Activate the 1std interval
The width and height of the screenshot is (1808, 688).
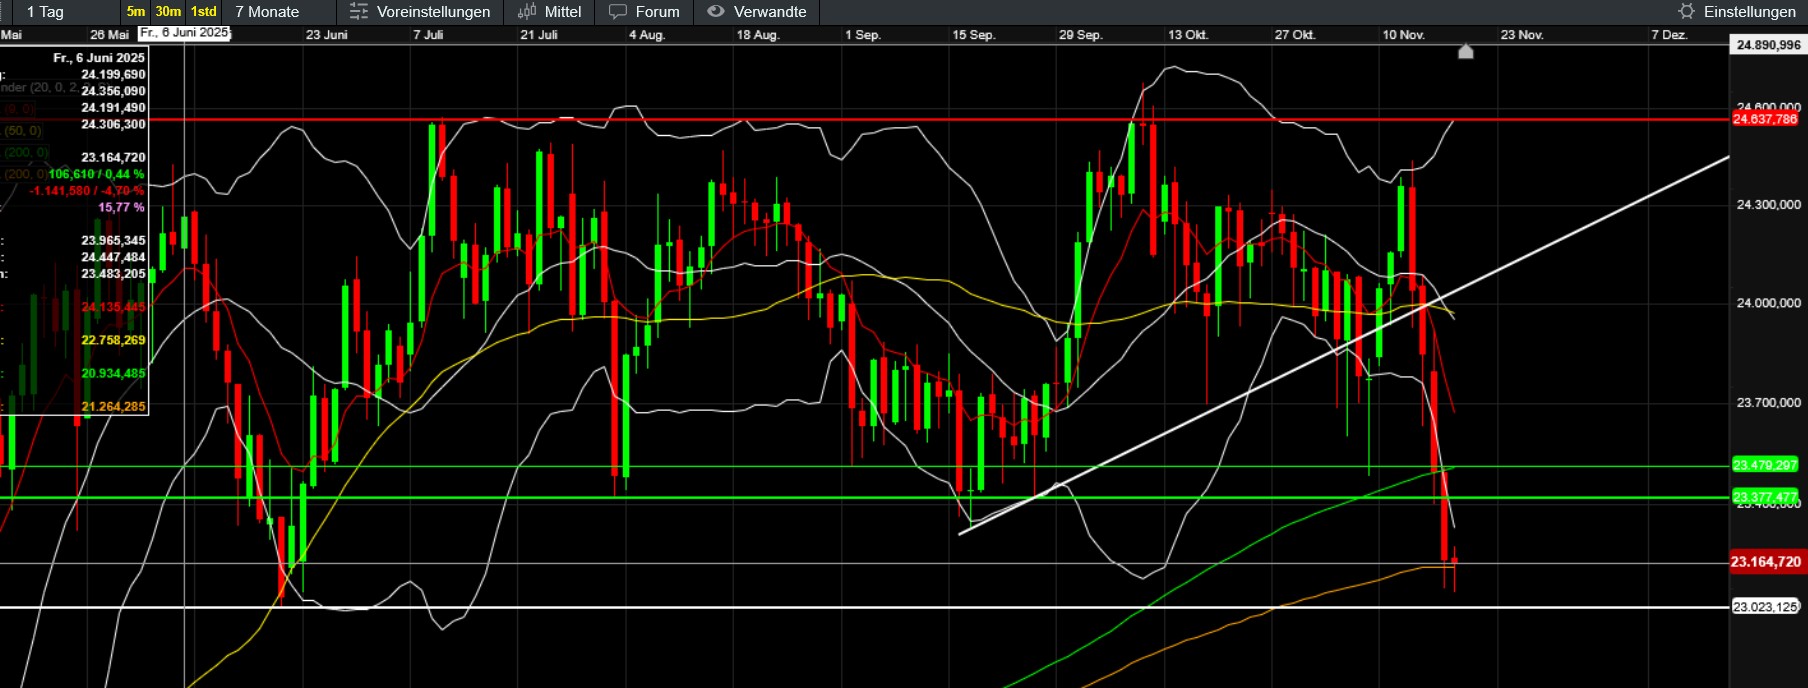pos(204,12)
